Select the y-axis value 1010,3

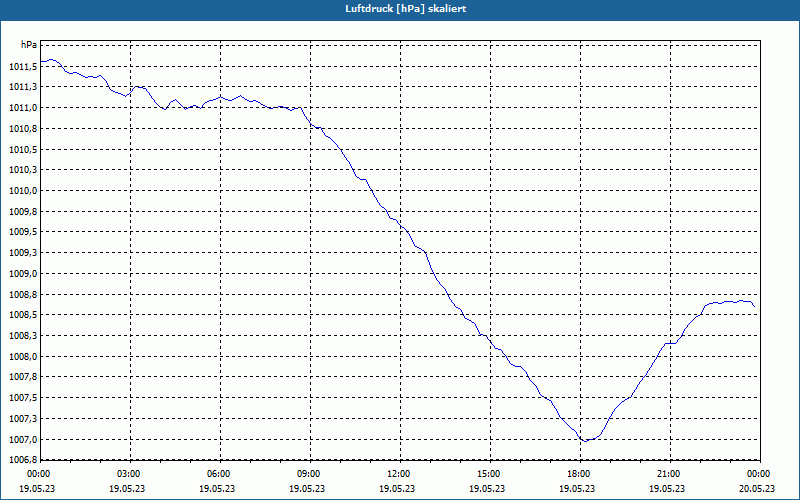[x=23, y=170]
